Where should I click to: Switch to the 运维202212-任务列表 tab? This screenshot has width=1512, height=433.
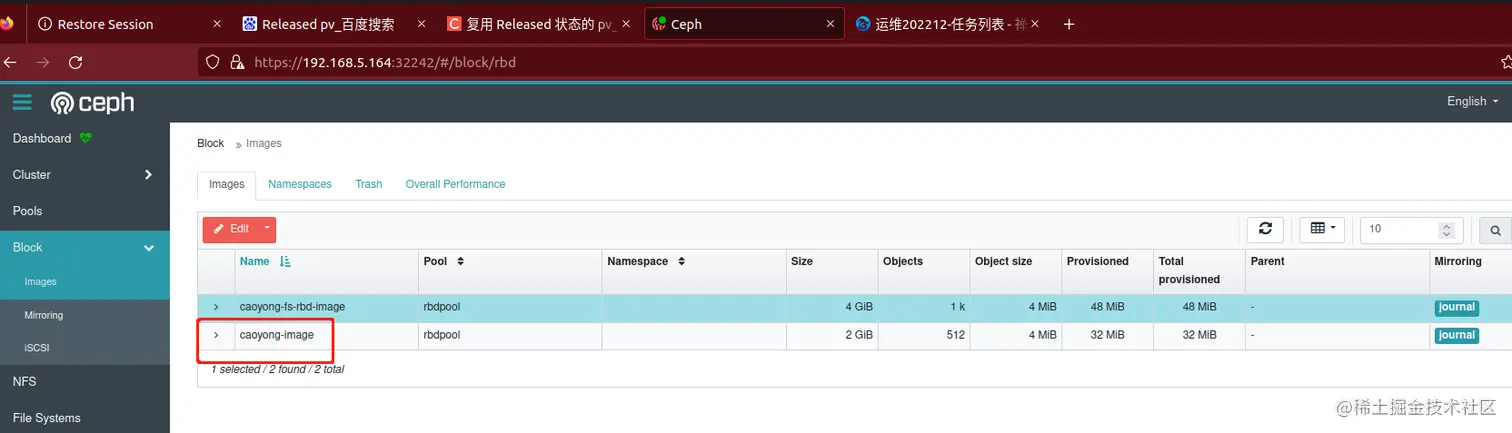click(x=946, y=24)
